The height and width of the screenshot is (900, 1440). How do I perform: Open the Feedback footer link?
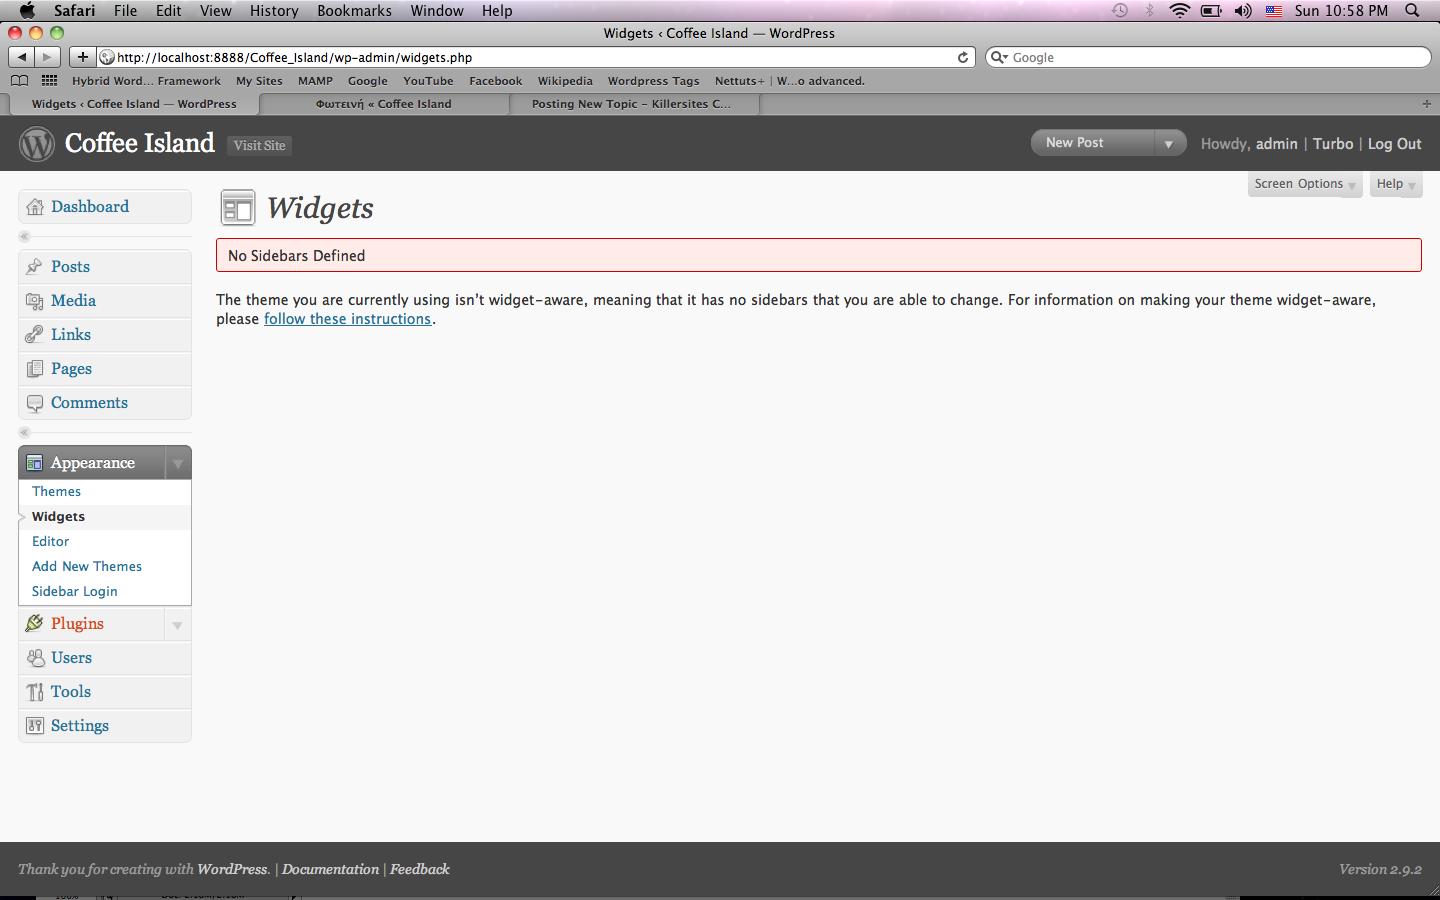coord(419,869)
